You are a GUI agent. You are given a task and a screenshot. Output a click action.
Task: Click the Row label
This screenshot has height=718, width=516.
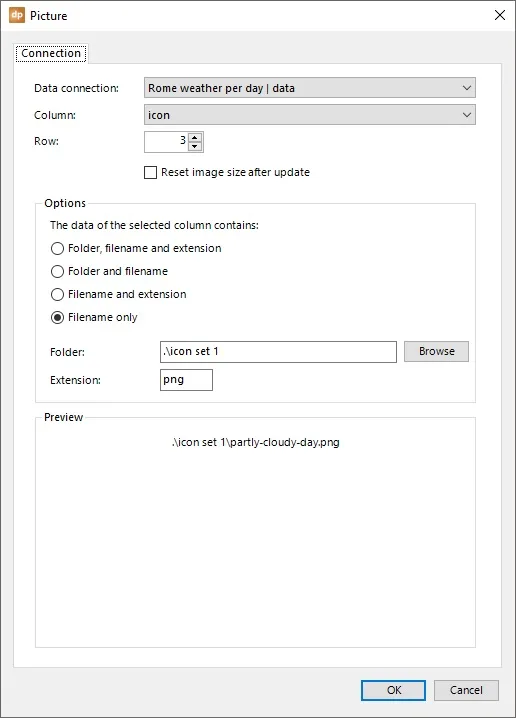(46, 141)
